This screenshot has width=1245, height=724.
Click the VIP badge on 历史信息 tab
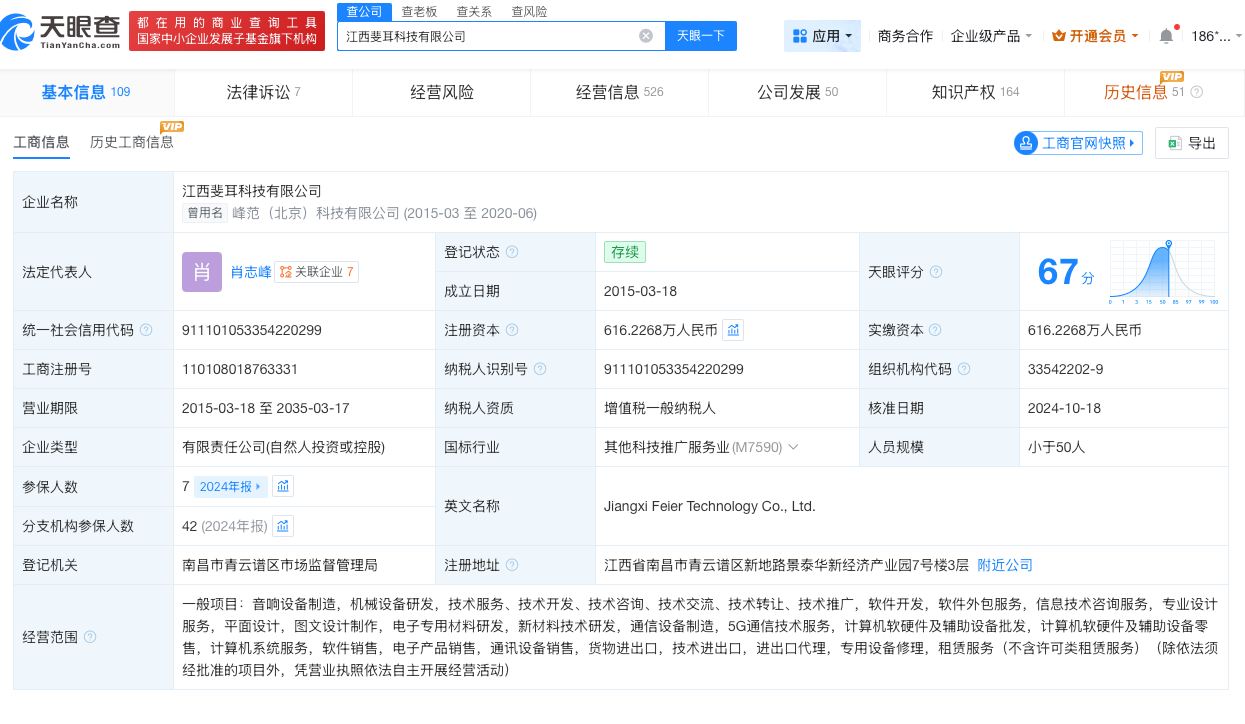coord(1172,75)
